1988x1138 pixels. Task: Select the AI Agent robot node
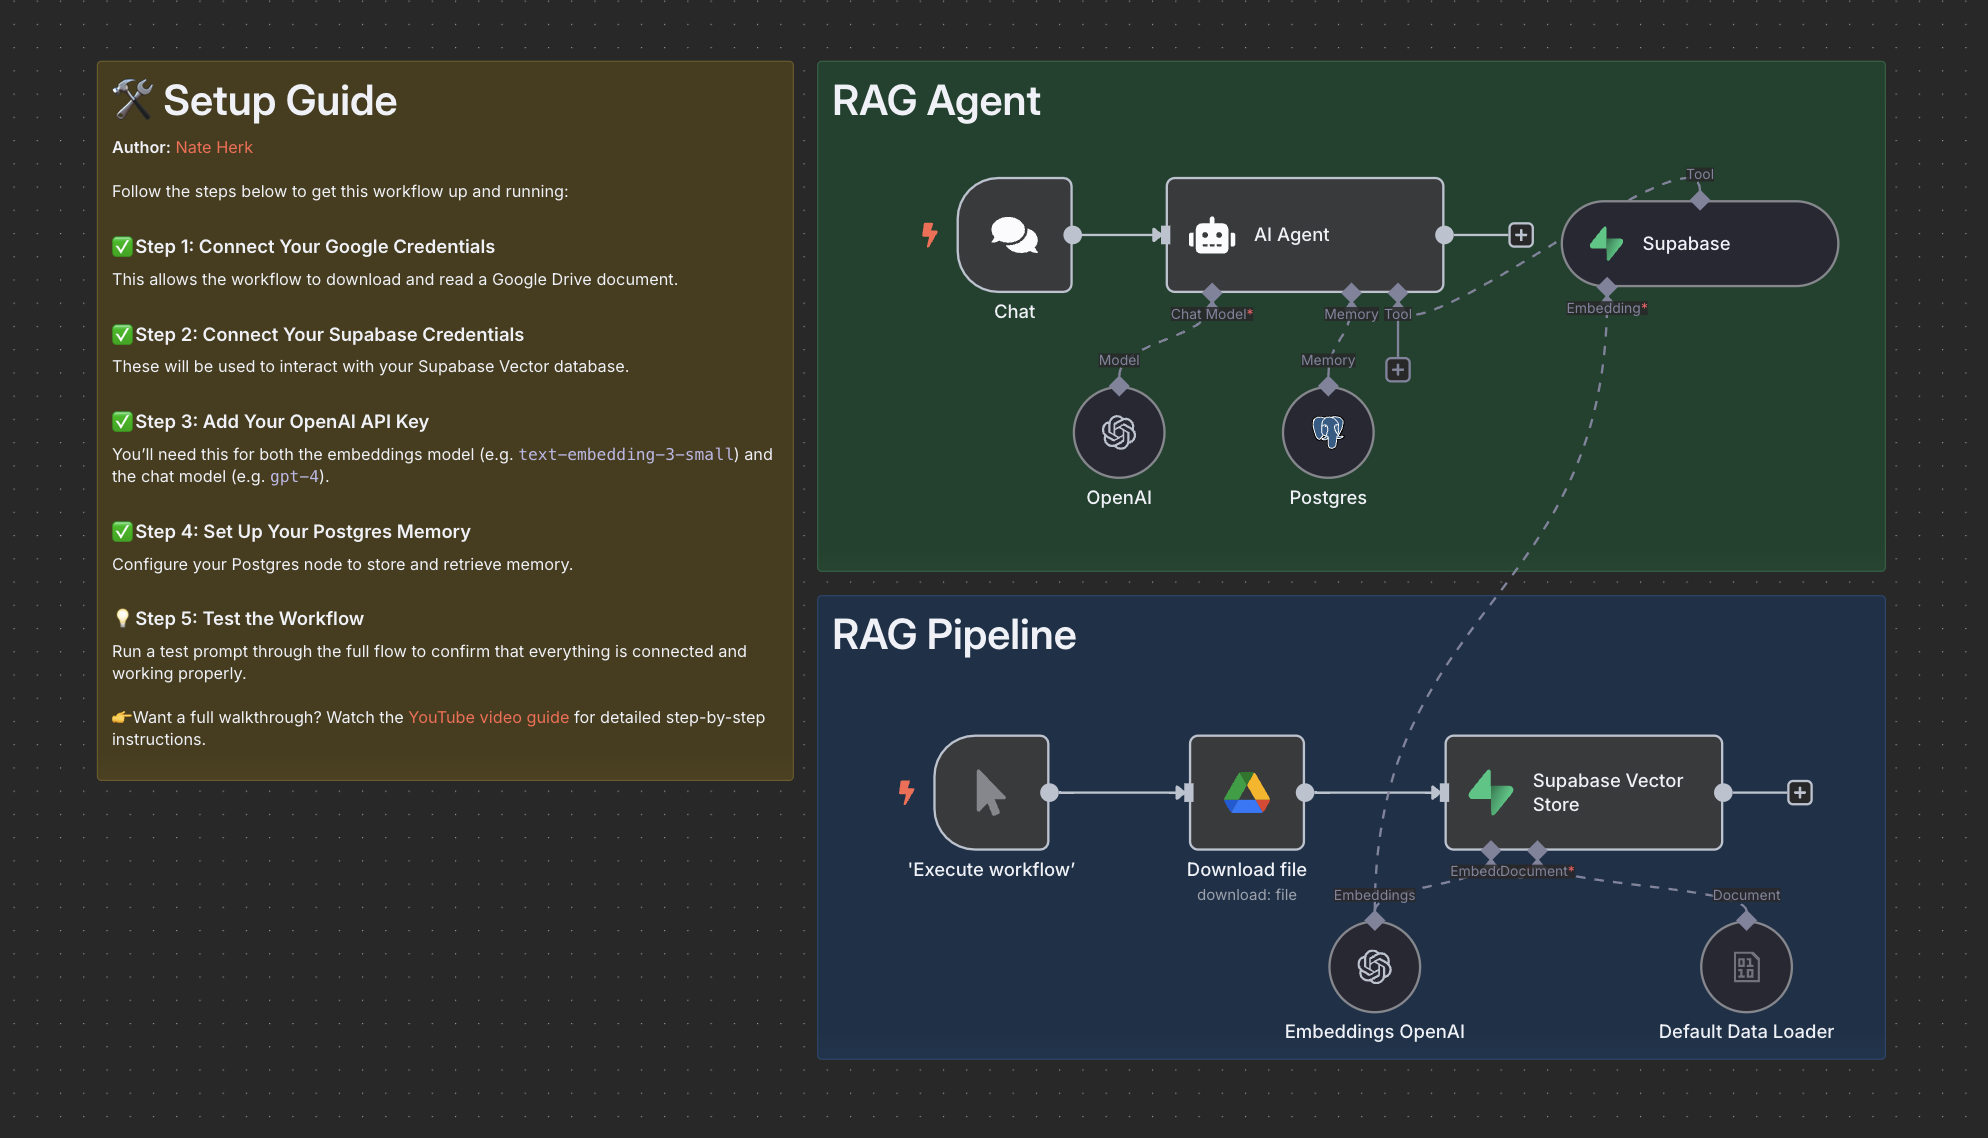(x=1291, y=234)
